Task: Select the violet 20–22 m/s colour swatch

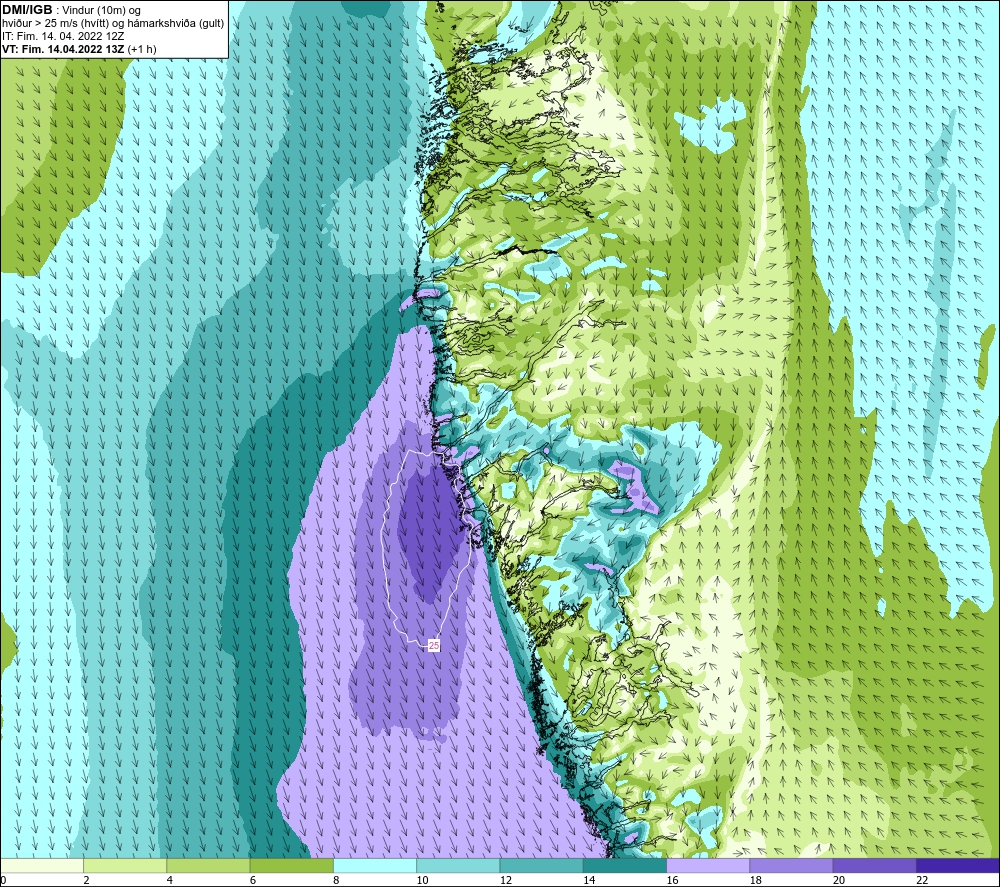Action: (x=874, y=865)
